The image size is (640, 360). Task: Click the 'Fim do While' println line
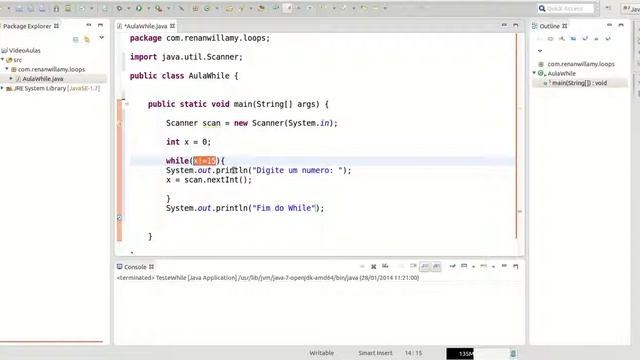[x=245, y=208]
